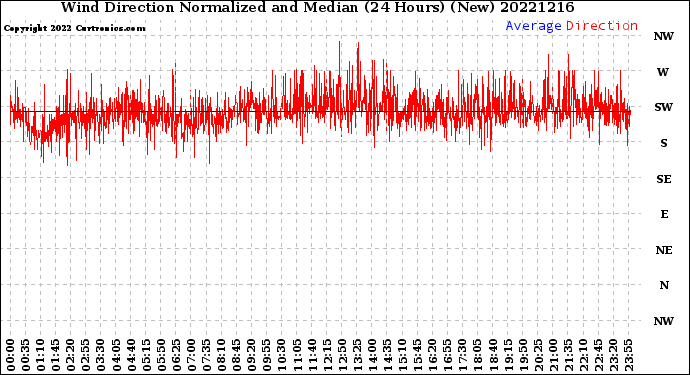
Task: Click the '09:55' time axis label
Action: click(267, 355)
